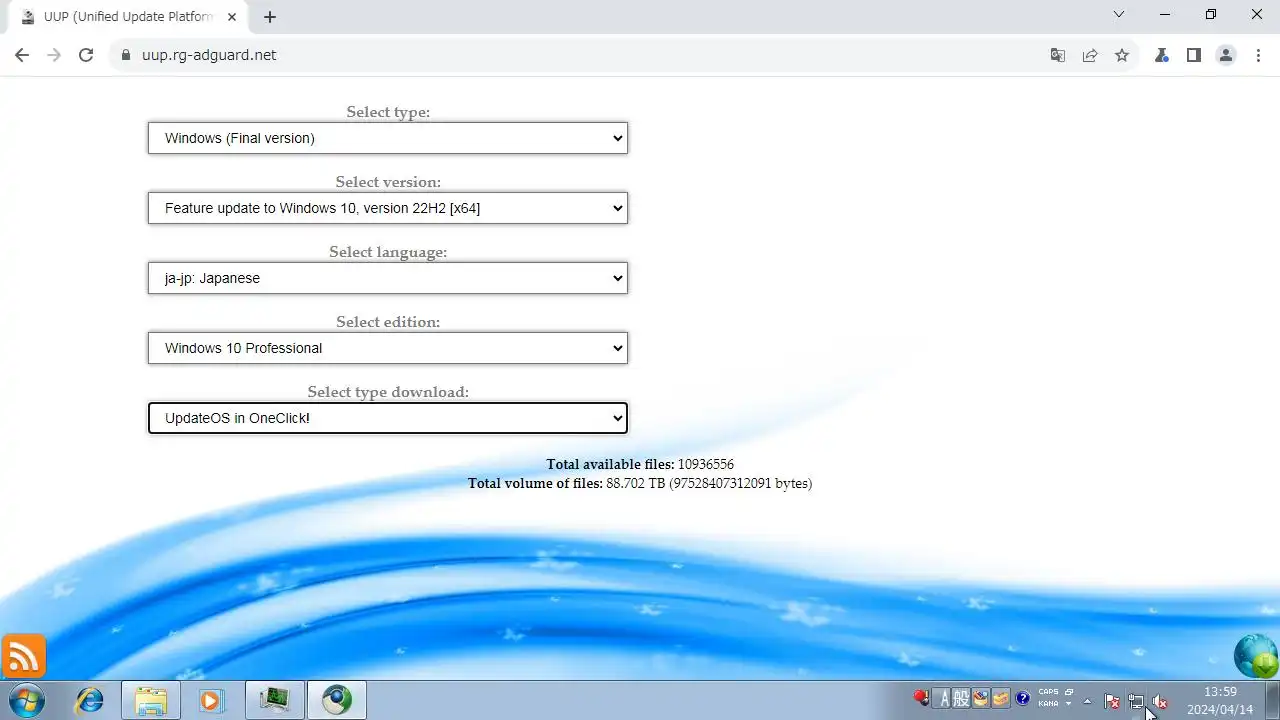Share this page via the share icon
The height and width of the screenshot is (720, 1280).
point(1090,55)
